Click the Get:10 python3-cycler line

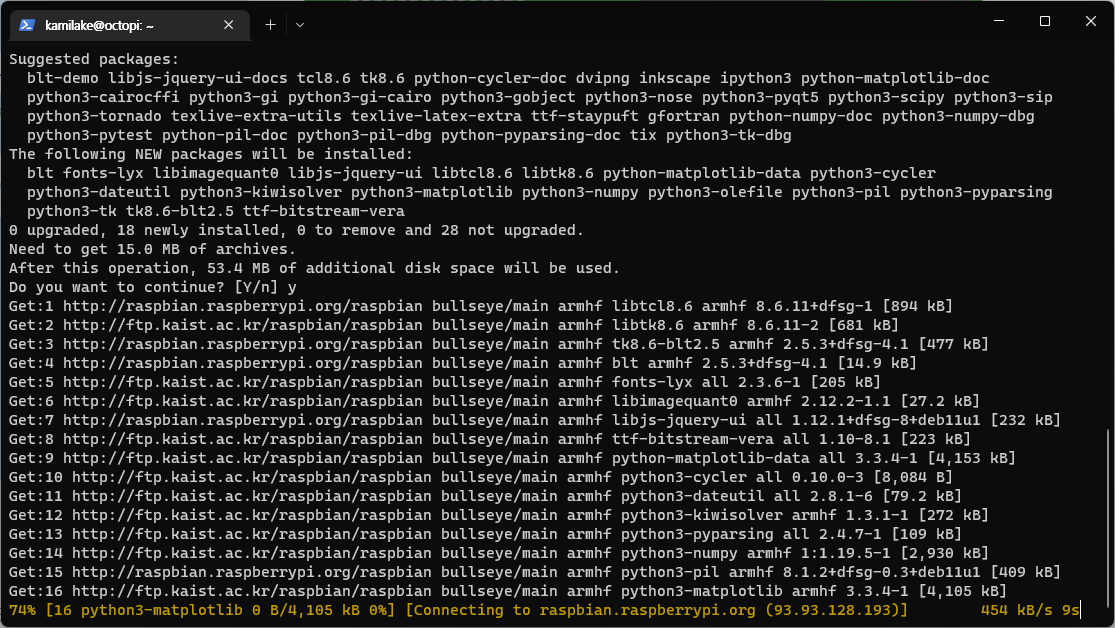[481, 477]
